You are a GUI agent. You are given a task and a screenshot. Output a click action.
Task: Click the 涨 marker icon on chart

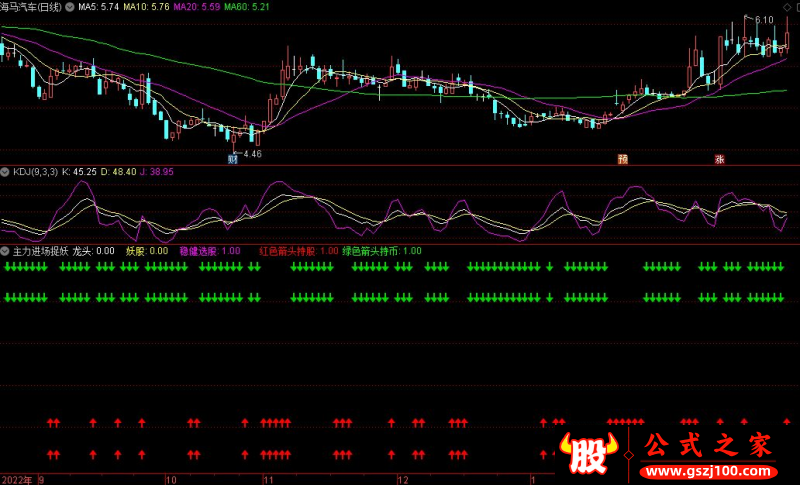719,159
